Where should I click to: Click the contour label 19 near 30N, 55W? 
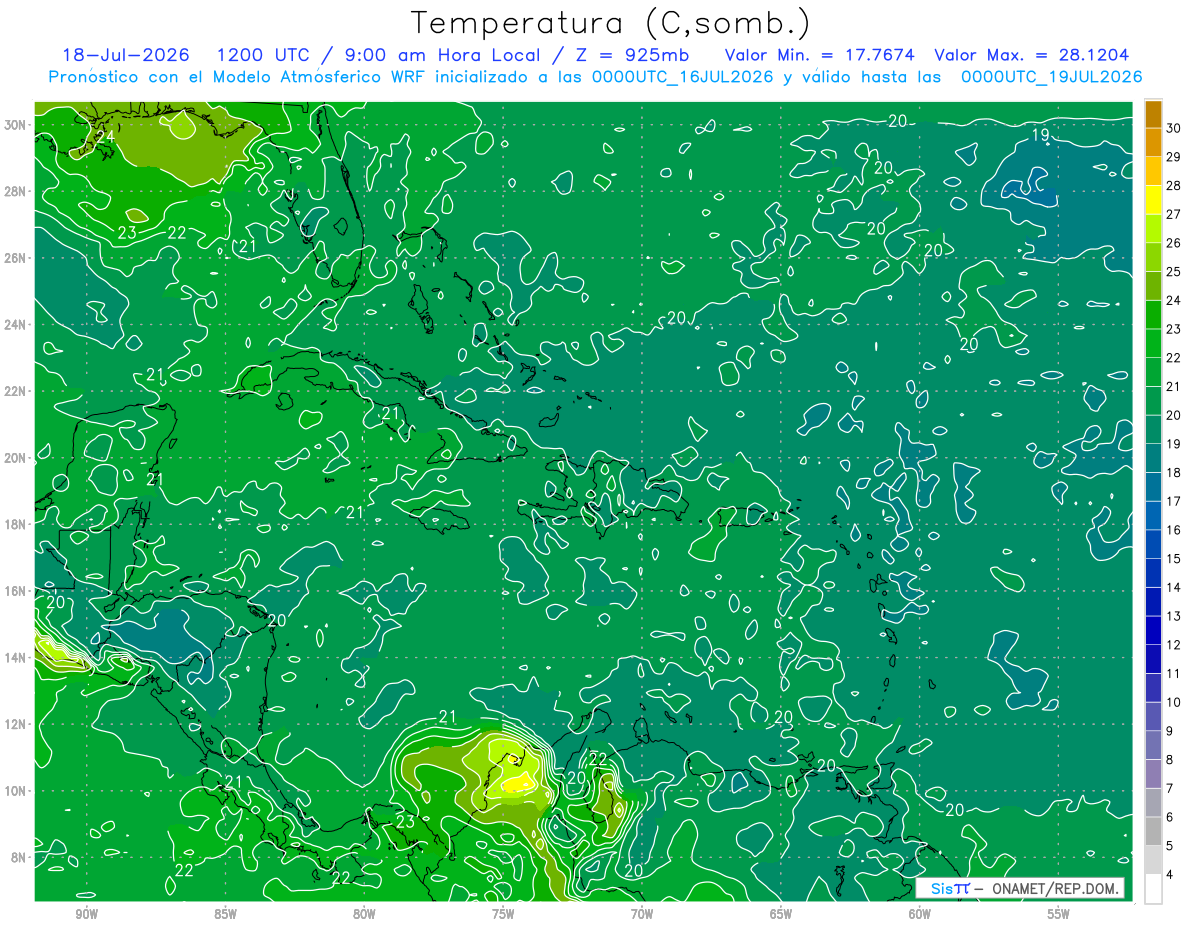pyautogui.click(x=1040, y=134)
